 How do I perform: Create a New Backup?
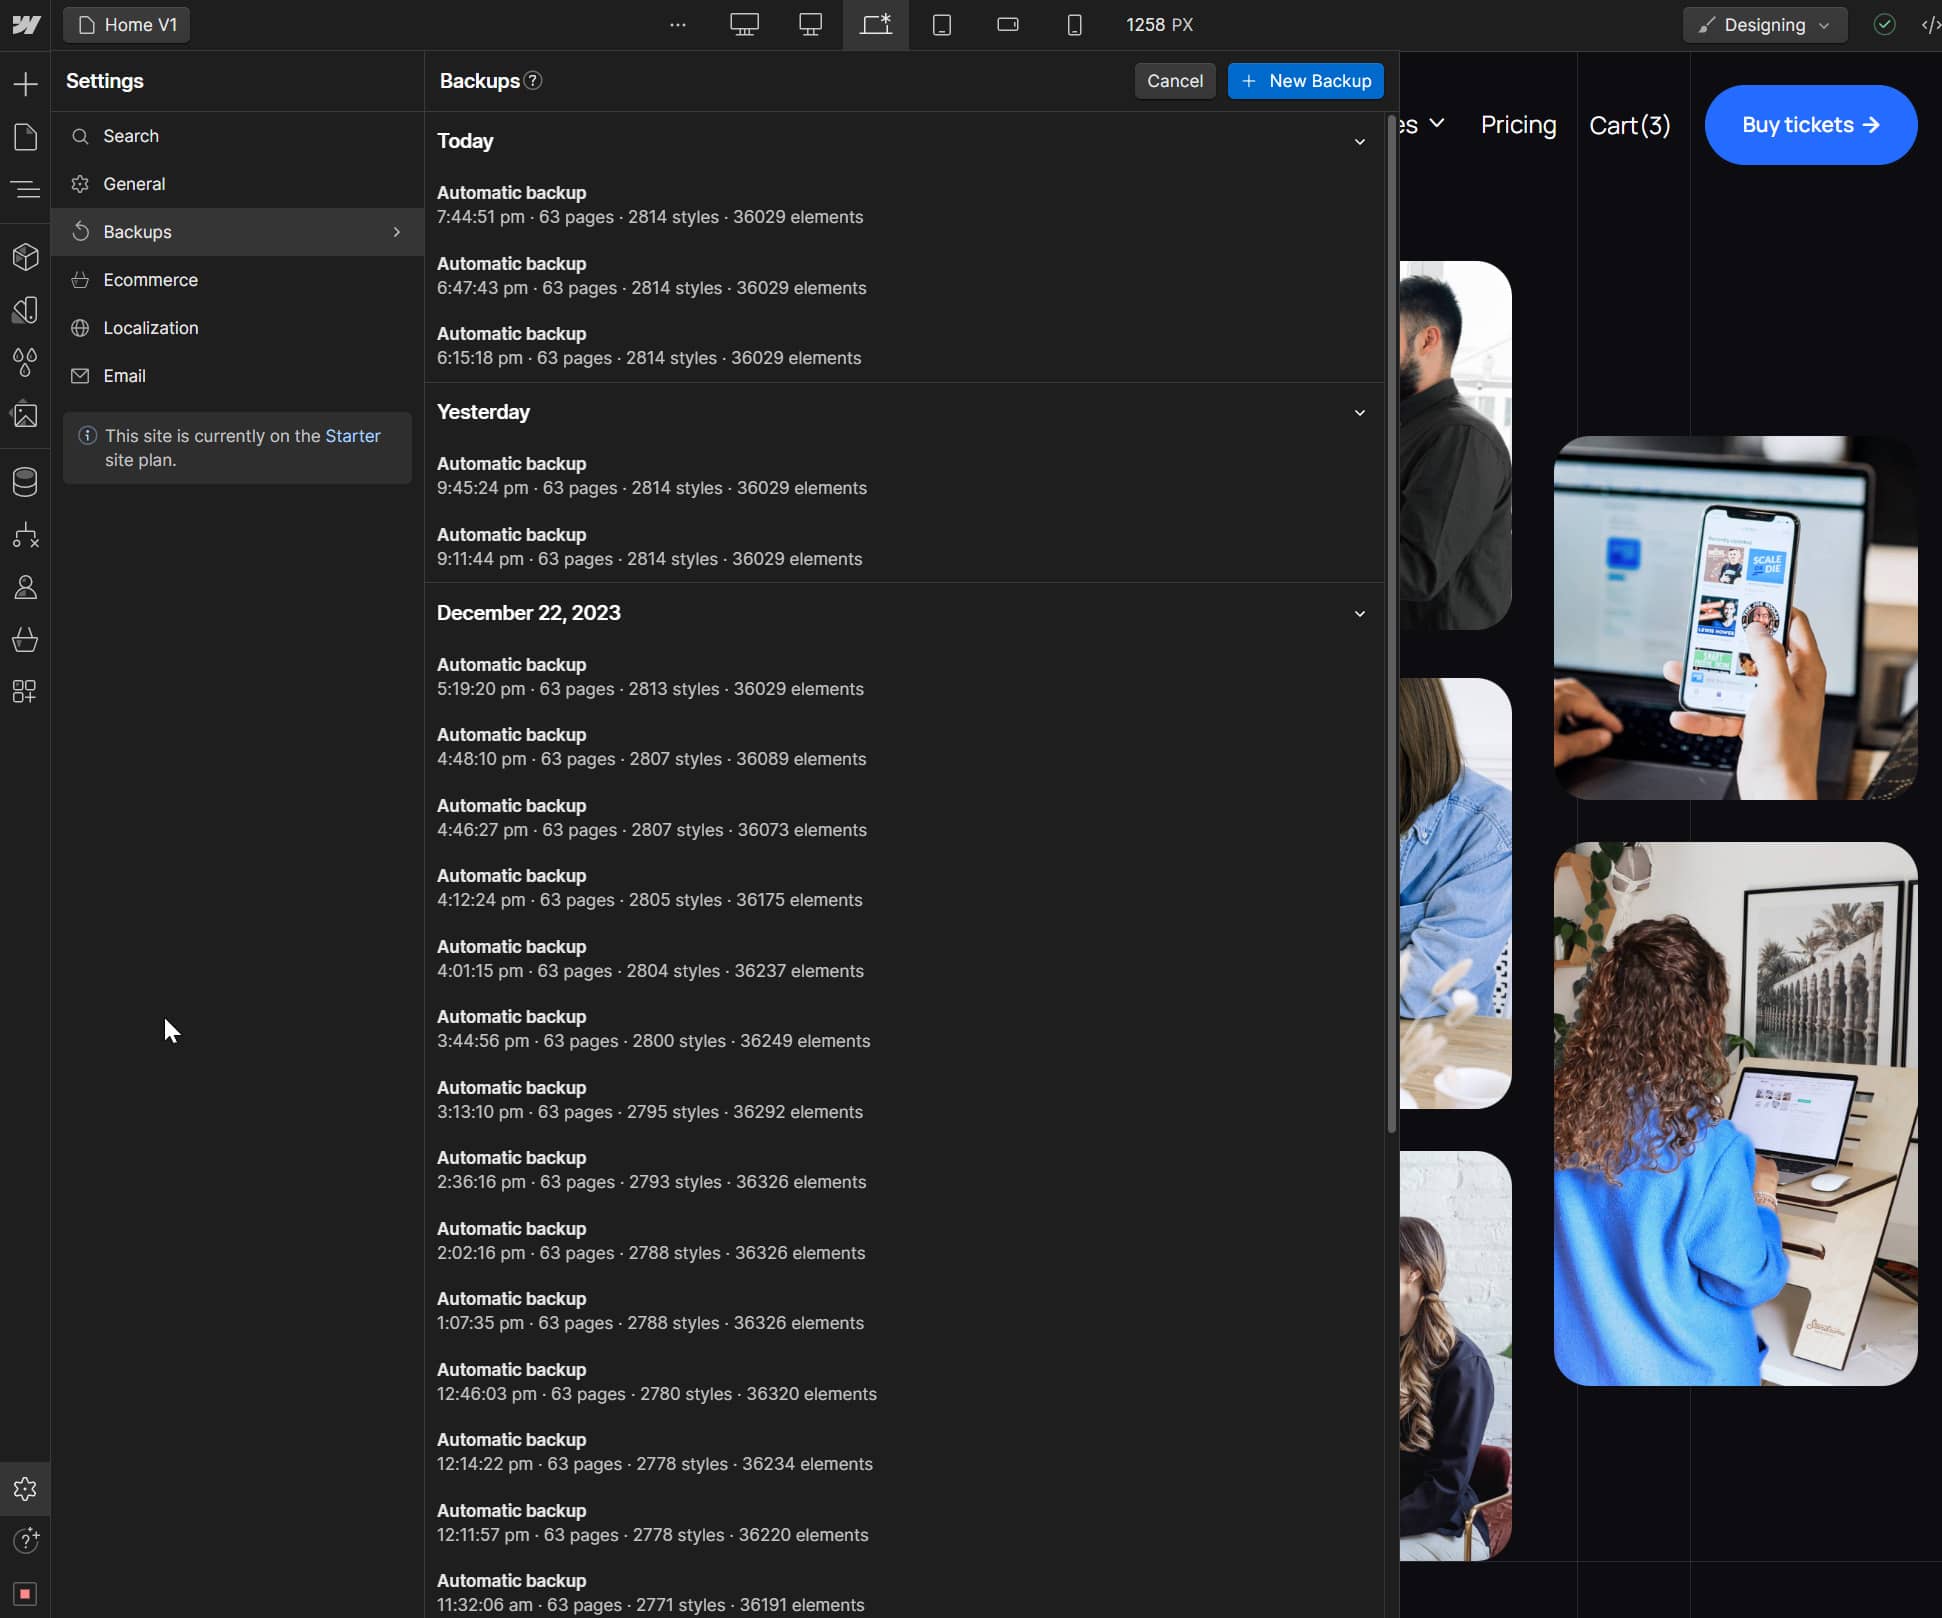pyautogui.click(x=1305, y=81)
